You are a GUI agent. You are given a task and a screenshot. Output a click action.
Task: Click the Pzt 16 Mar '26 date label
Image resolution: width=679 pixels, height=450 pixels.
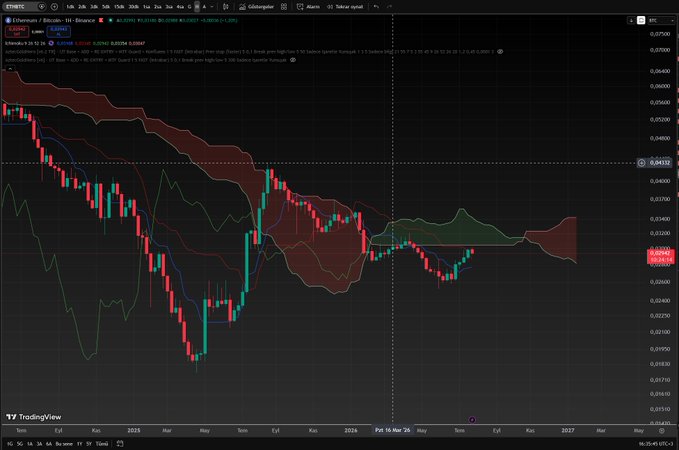[392, 430]
